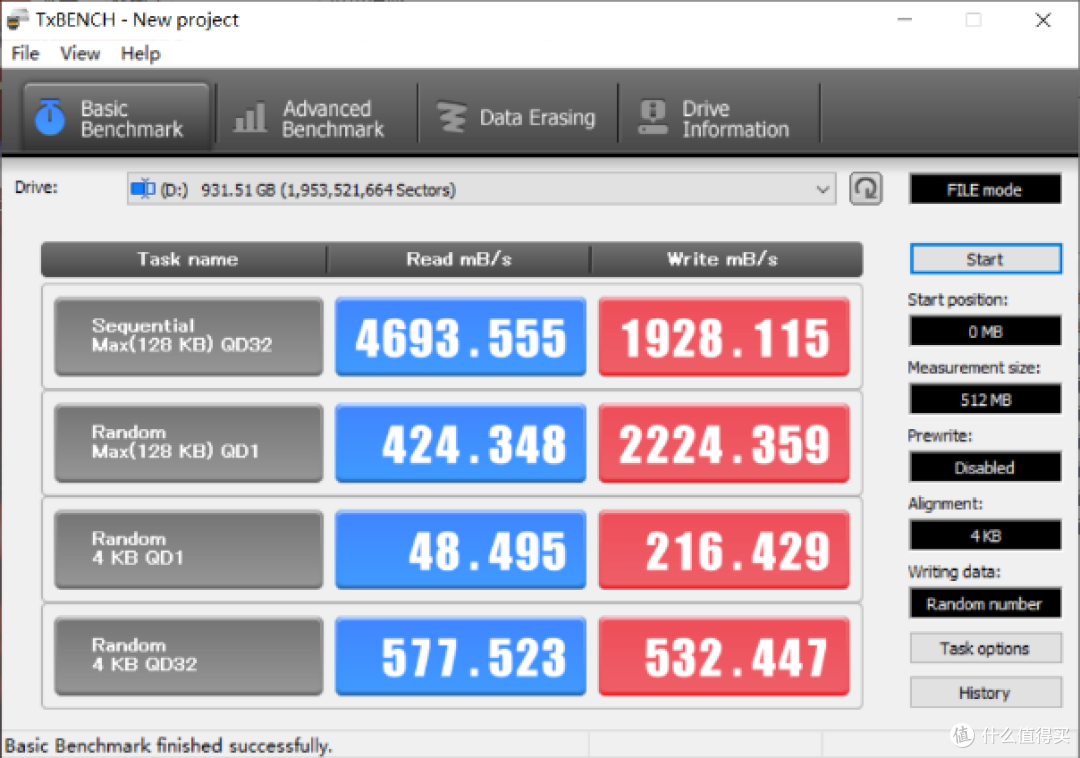Open the View menu

coord(80,53)
